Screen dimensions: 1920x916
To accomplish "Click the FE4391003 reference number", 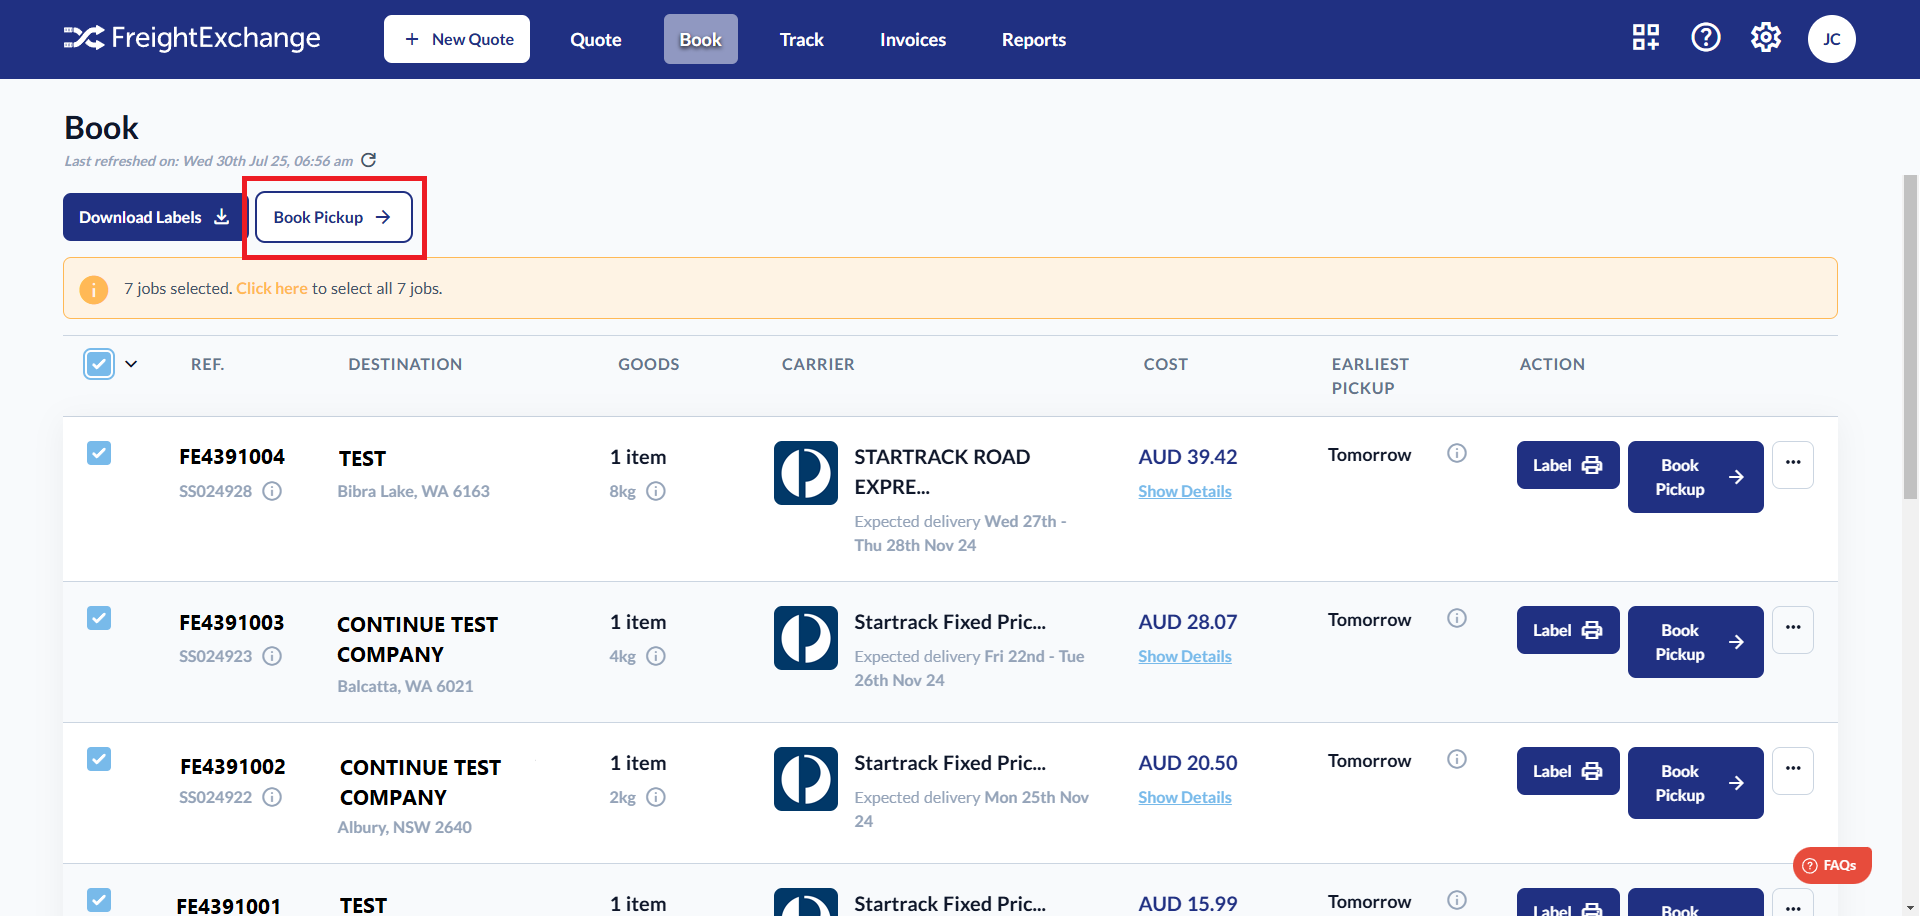I will click(x=232, y=622).
